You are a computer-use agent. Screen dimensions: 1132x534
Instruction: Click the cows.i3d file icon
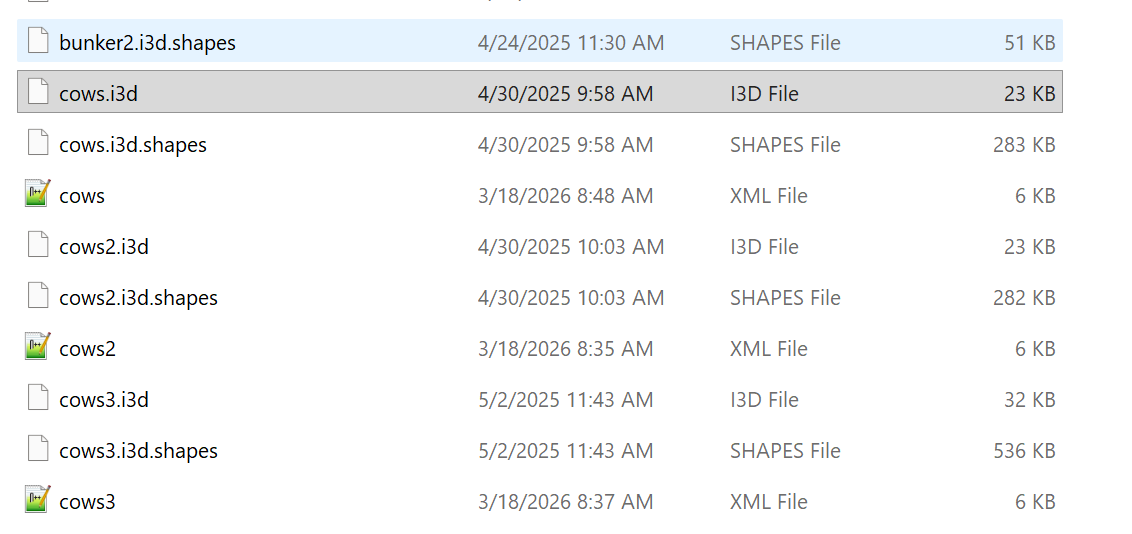[x=38, y=93]
